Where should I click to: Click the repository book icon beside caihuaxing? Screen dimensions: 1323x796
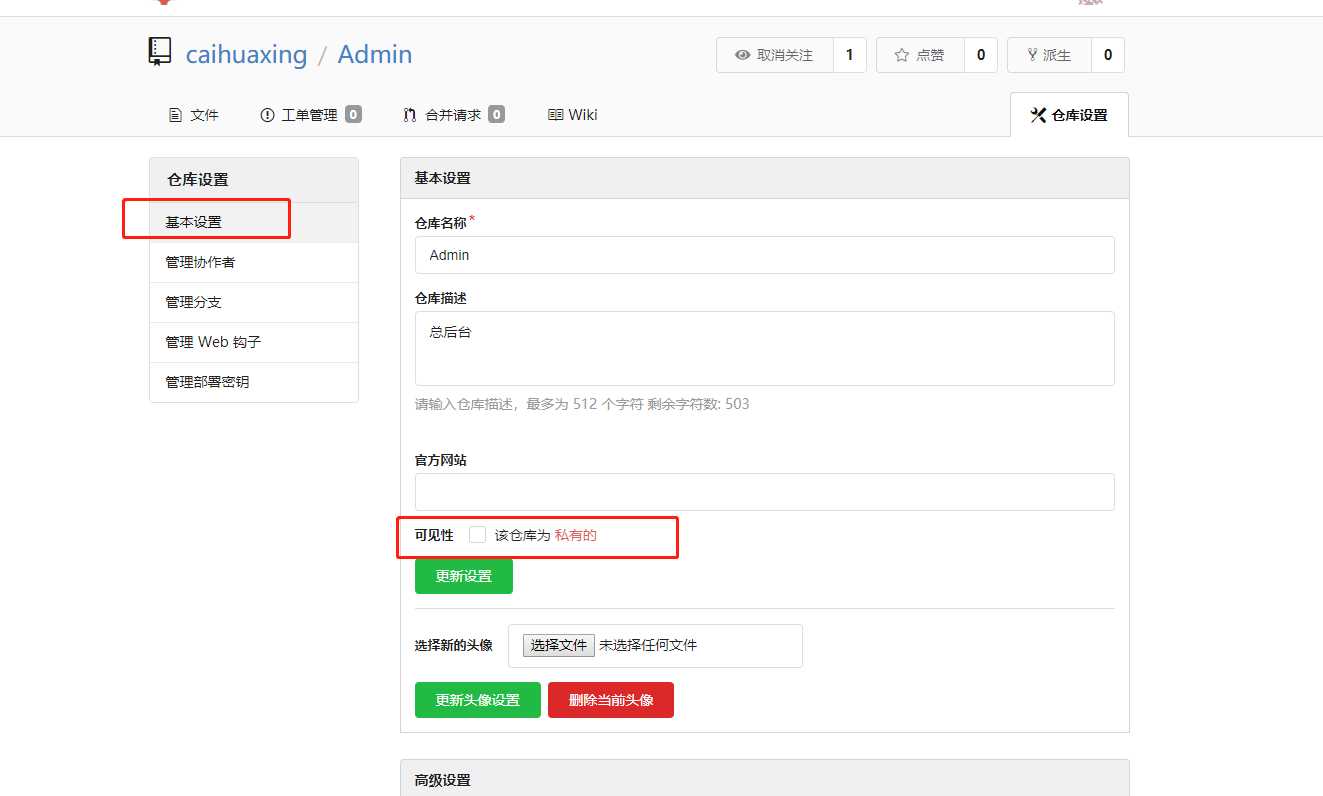[160, 52]
